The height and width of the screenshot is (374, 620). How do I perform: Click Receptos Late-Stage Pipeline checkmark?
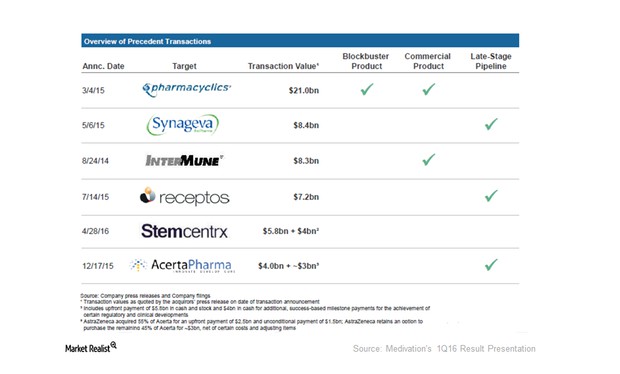pyautogui.click(x=491, y=196)
